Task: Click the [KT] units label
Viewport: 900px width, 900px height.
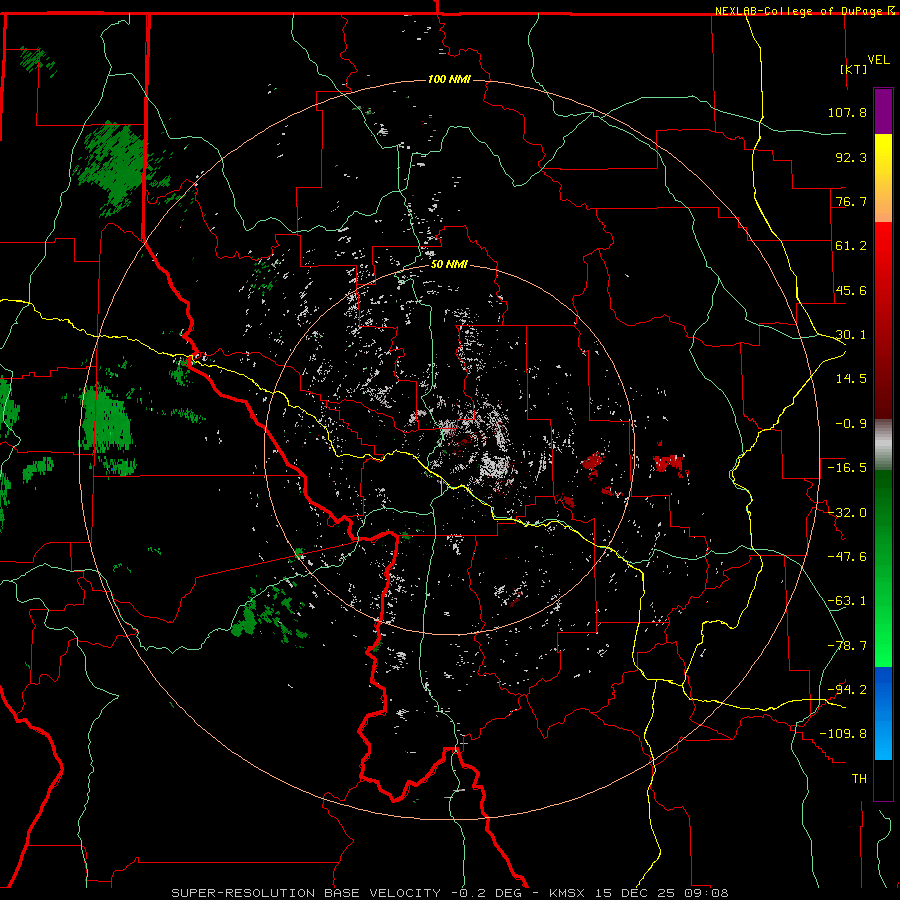Action: coord(854,69)
